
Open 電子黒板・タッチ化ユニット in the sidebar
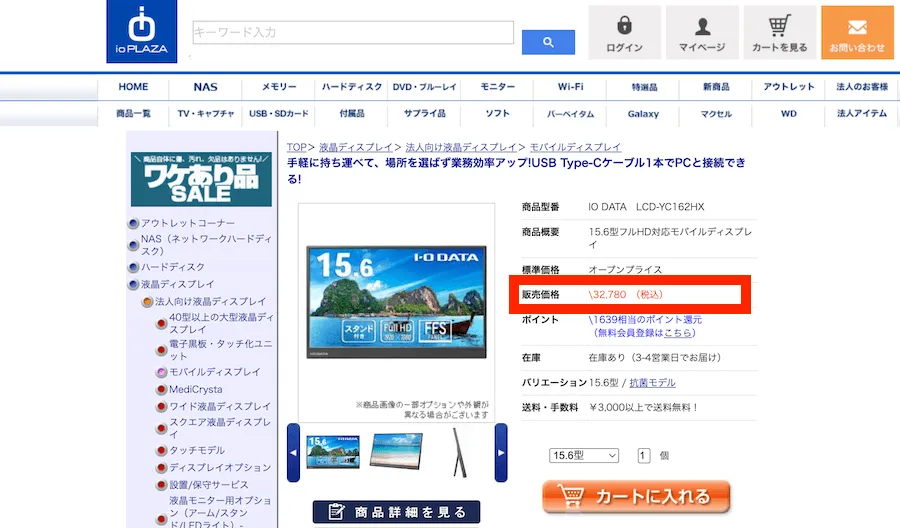tap(220, 350)
